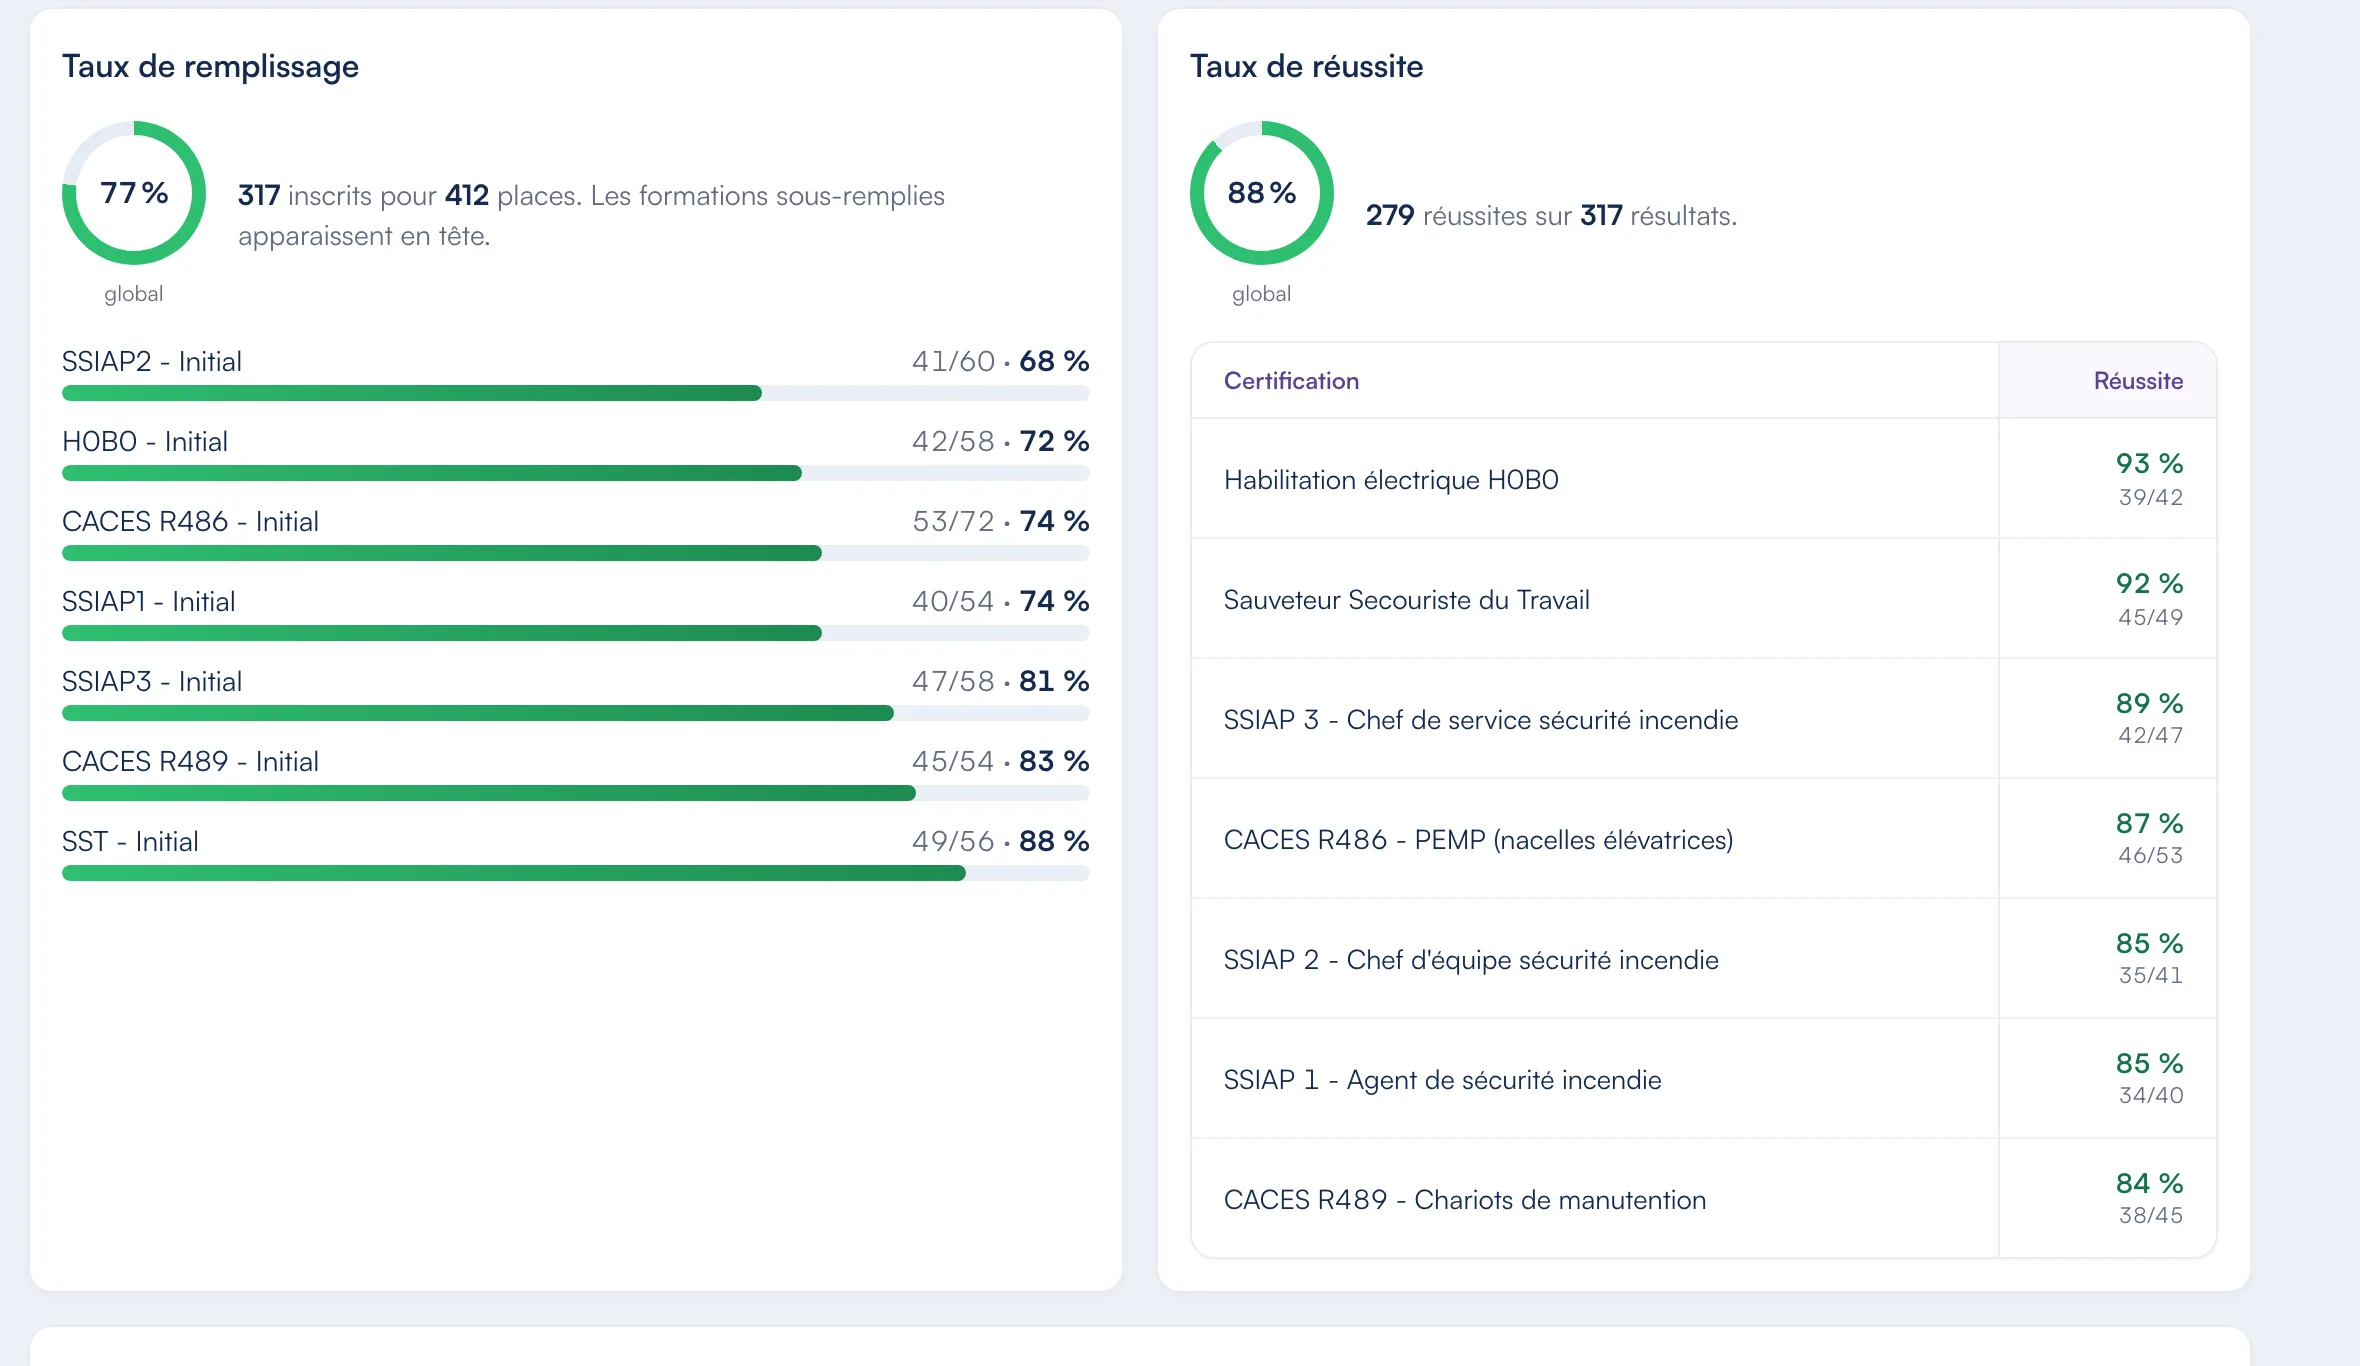Click the 41/60 · 68 % value
Screen dimensions: 2360x1366
pos(1000,361)
